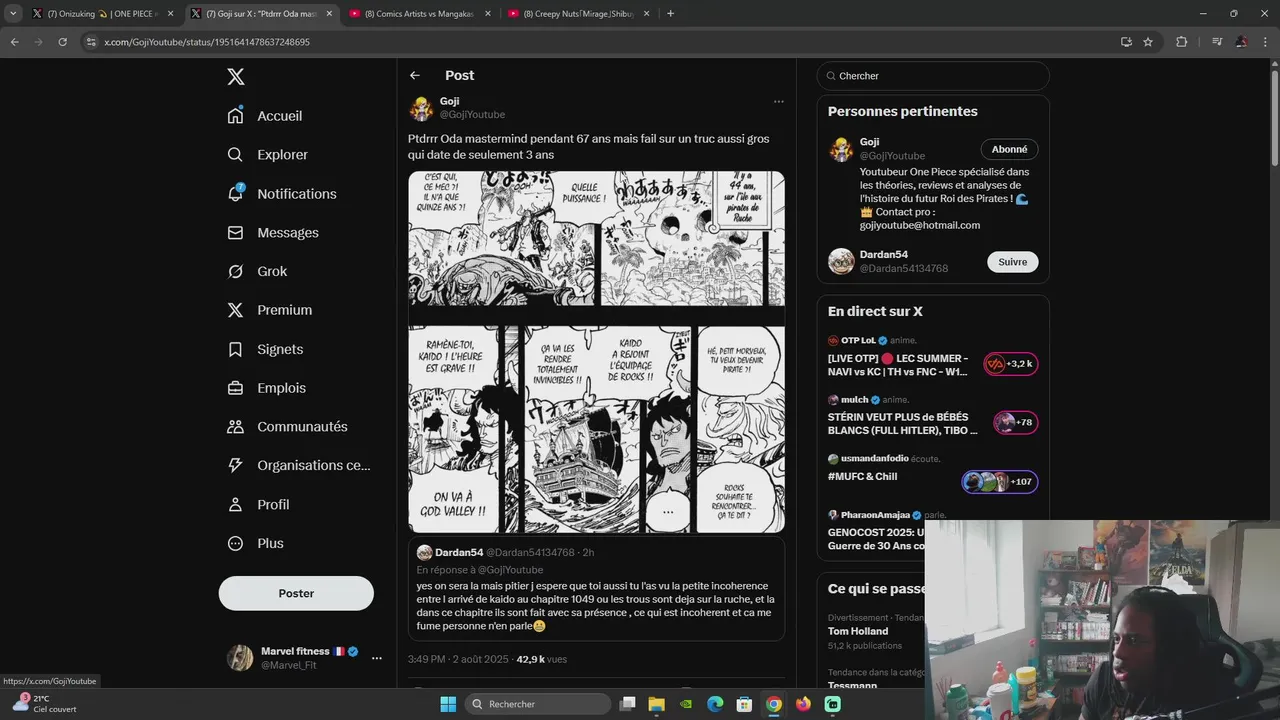Expand the Plus more-options menu
Screen dimensions: 1280x720
[x=256, y=544]
